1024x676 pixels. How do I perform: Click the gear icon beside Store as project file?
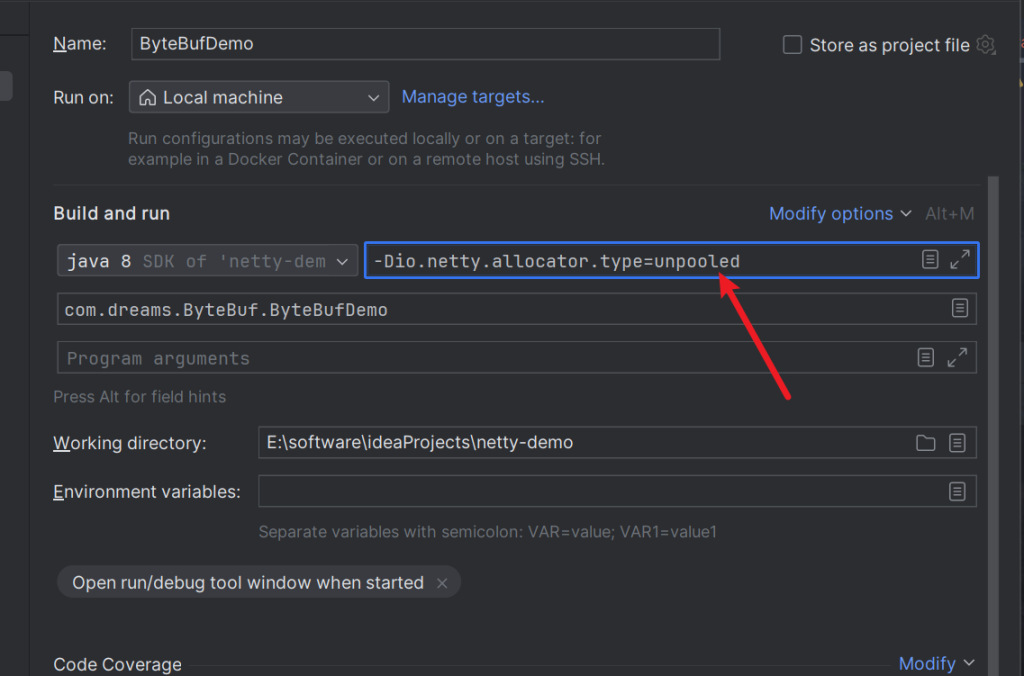pyautogui.click(x=986, y=45)
